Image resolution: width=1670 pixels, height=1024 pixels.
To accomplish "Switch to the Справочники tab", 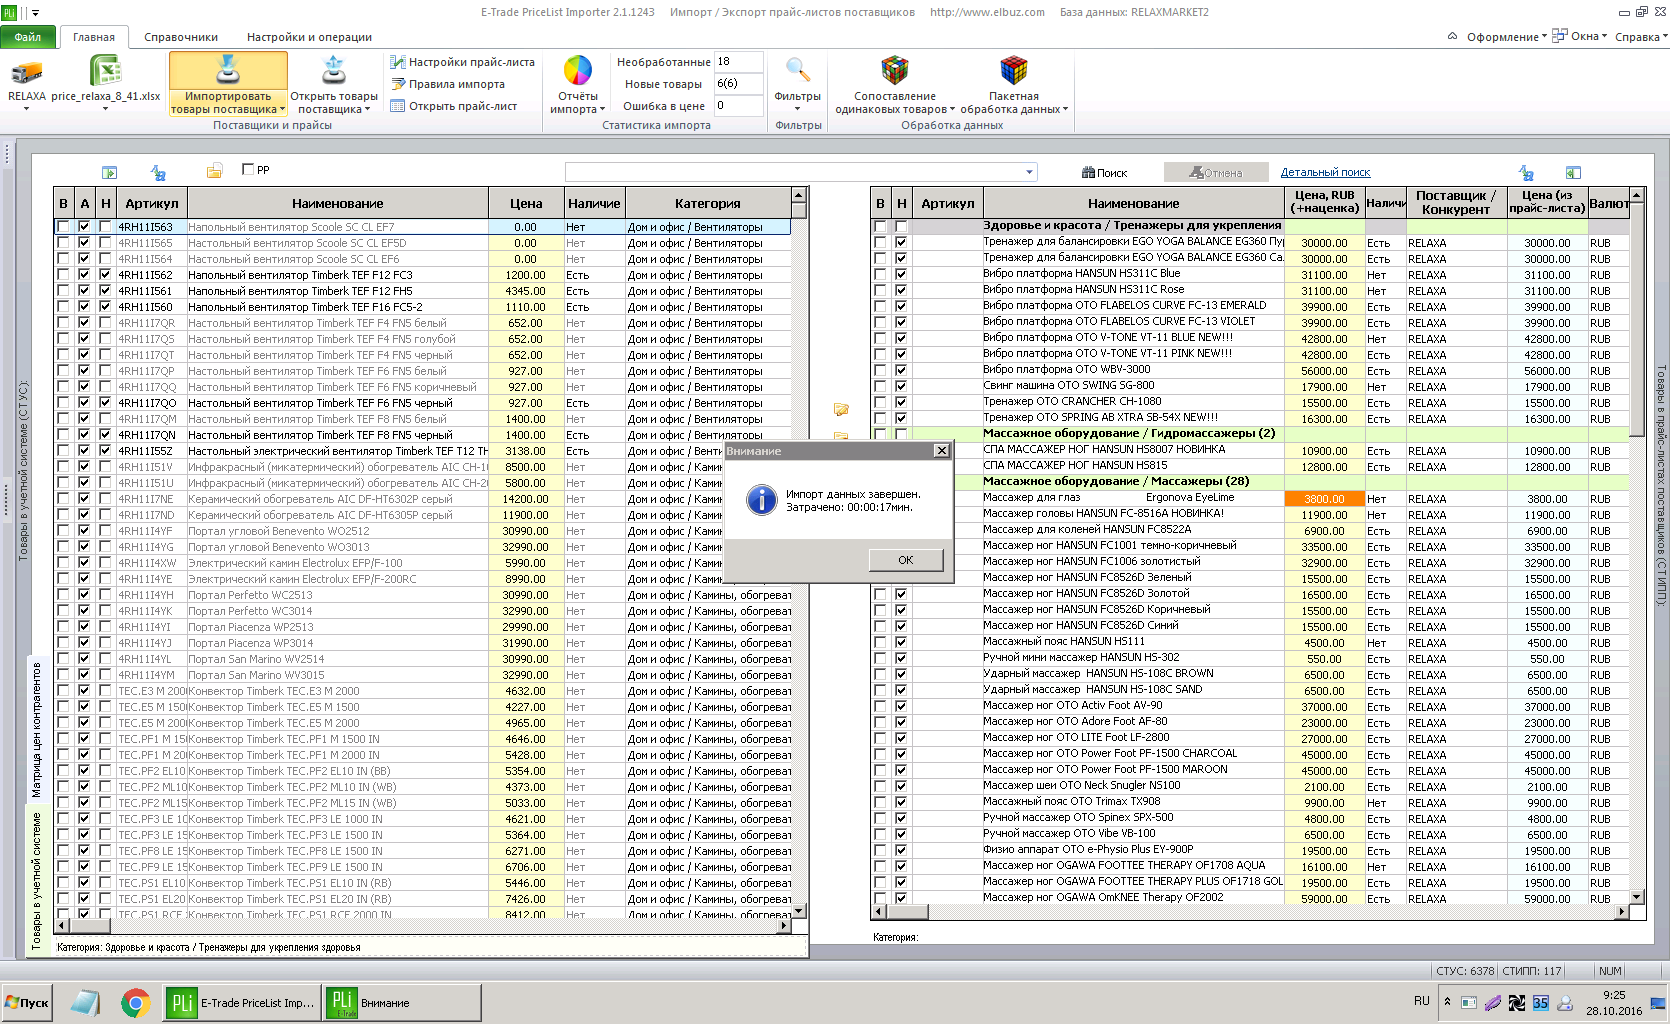I will 181,37.
